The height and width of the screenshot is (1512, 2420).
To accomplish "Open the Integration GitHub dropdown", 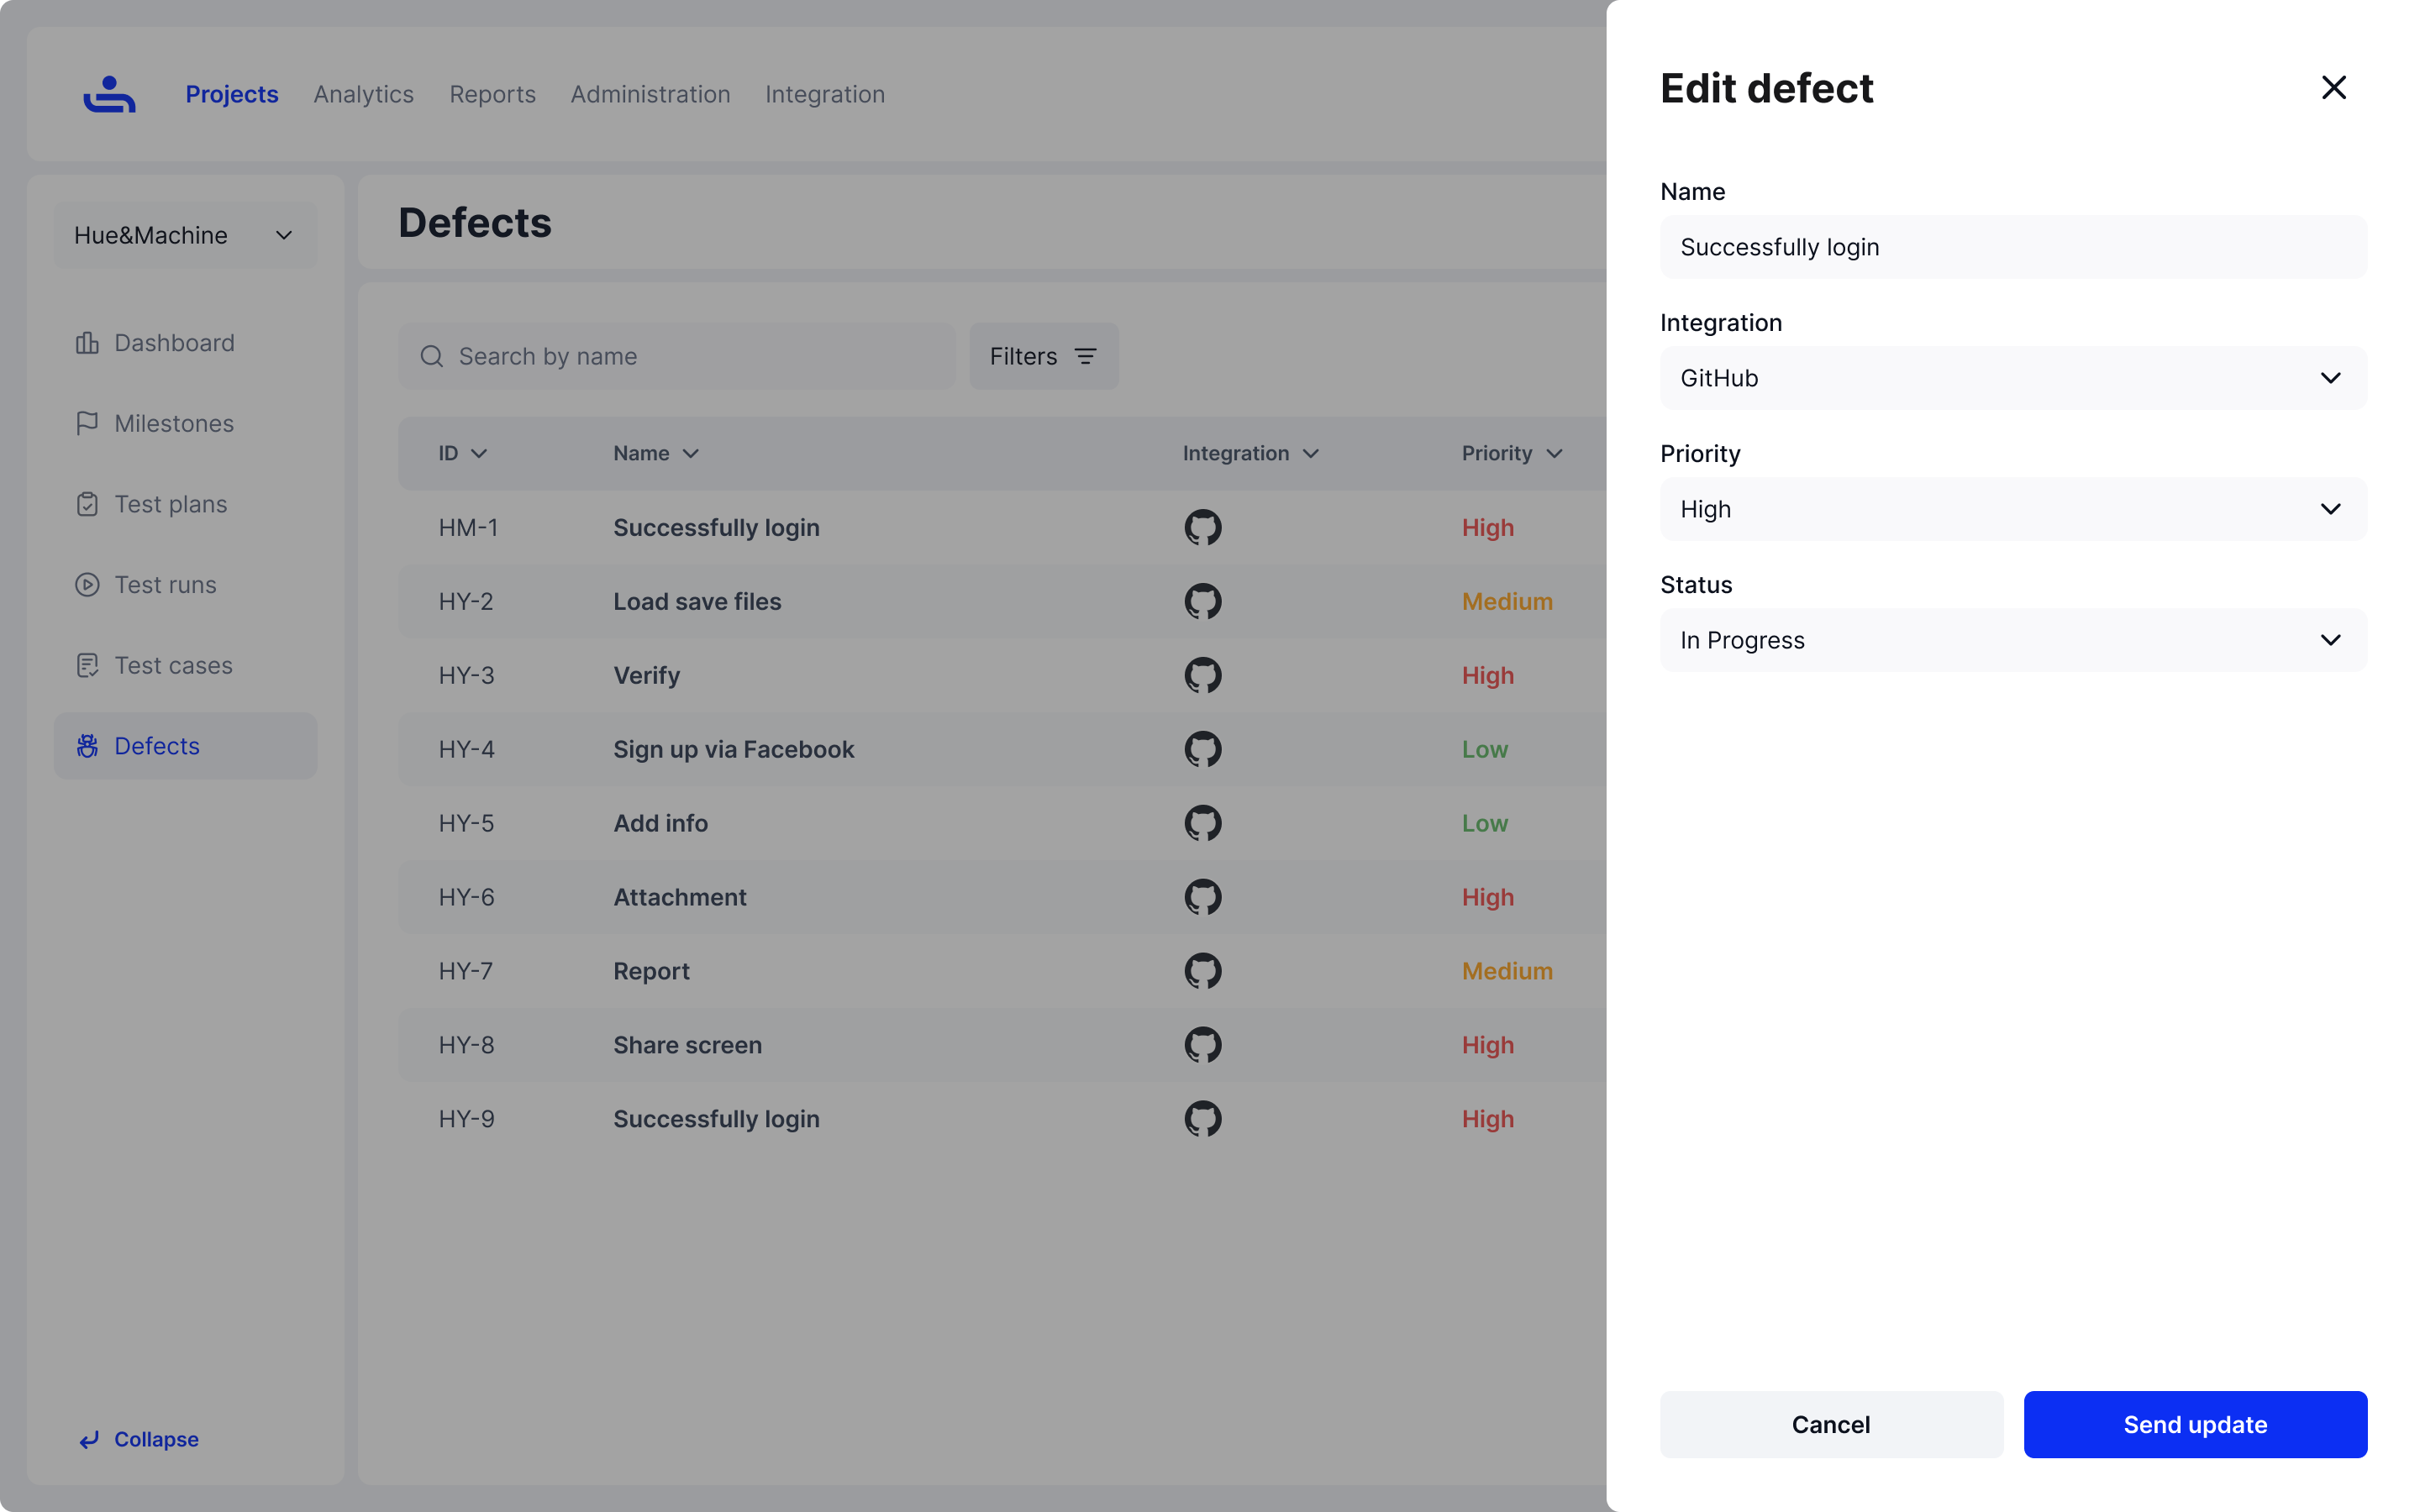I will [2012, 378].
